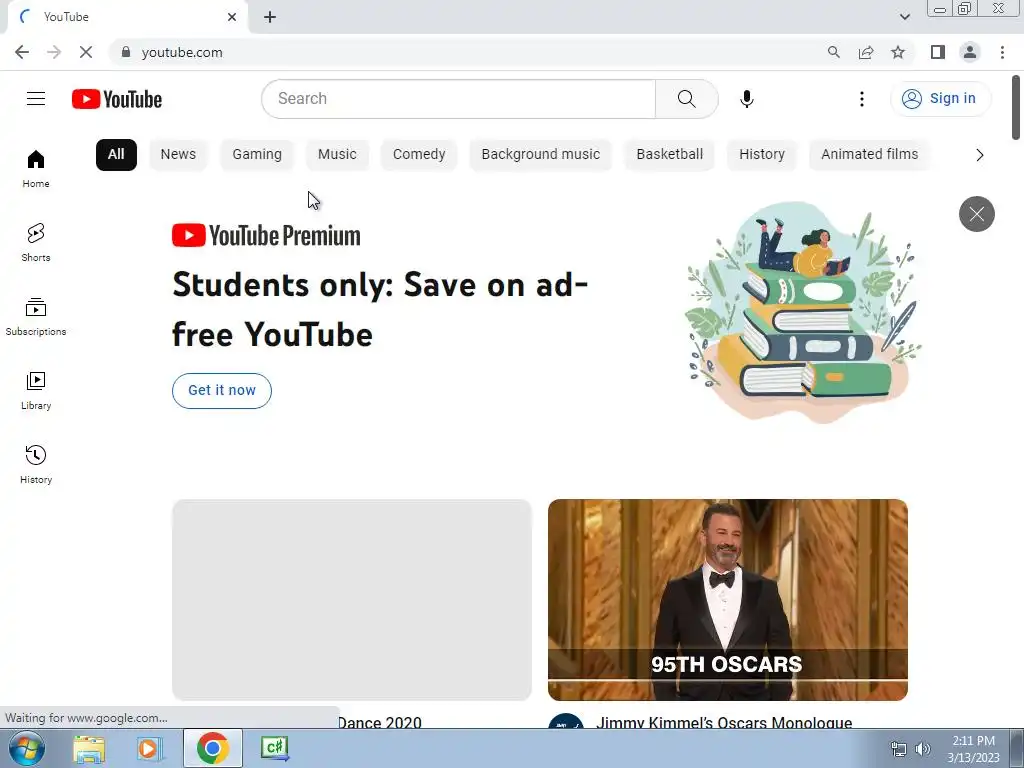Image resolution: width=1024 pixels, height=768 pixels.
Task: Click the search magnifier button
Action: tap(686, 99)
